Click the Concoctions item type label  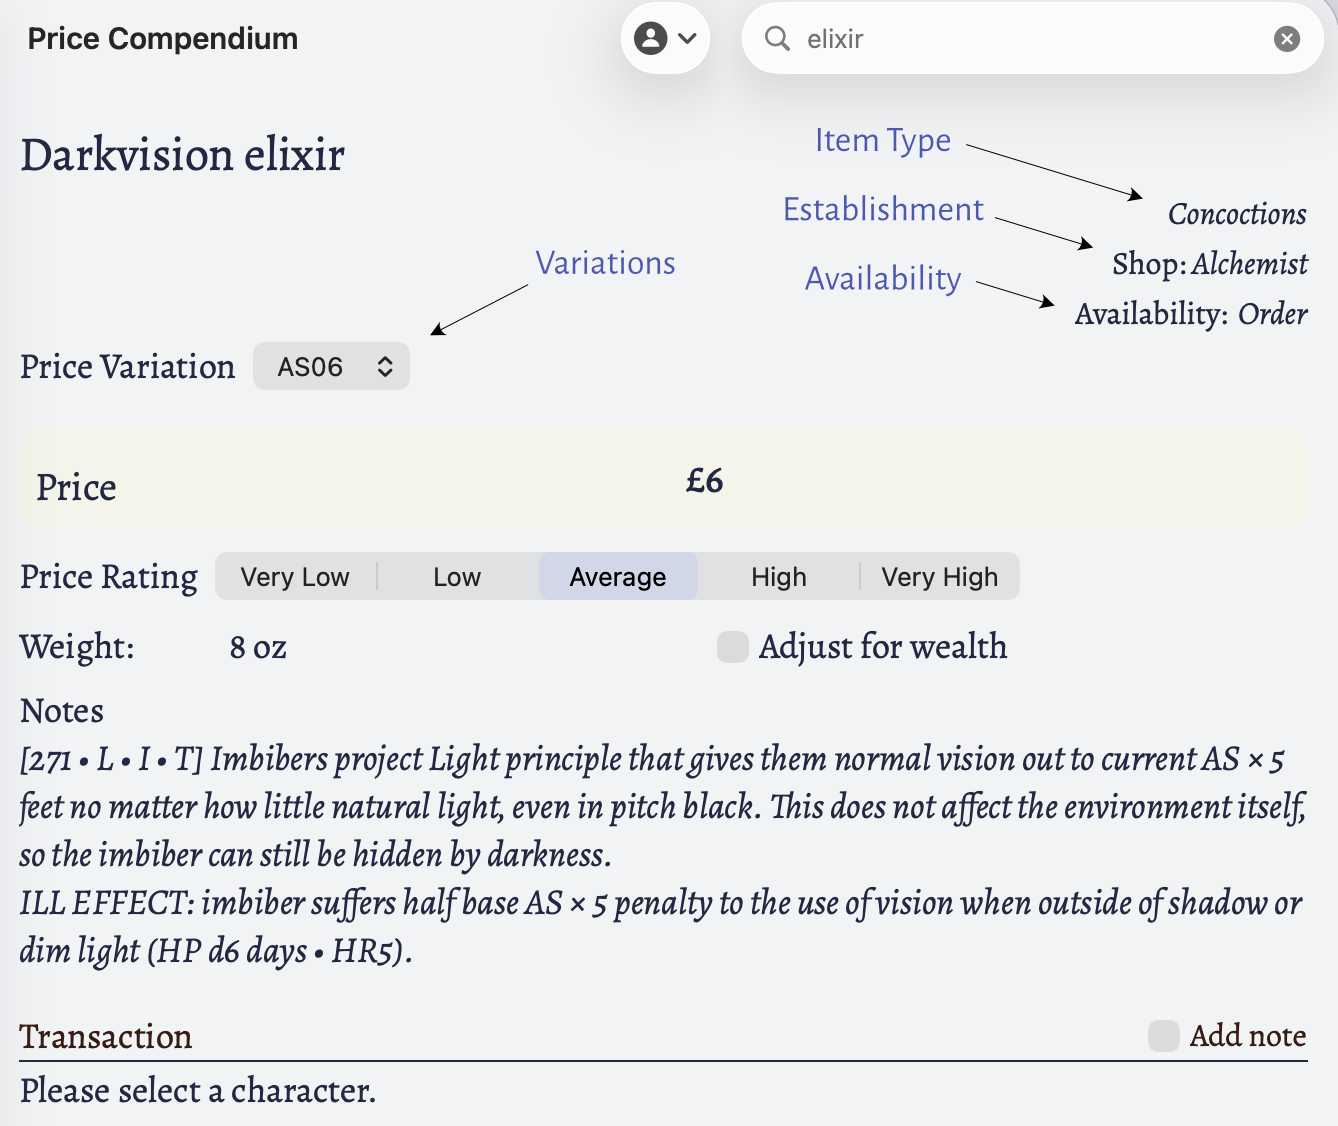(x=1237, y=214)
